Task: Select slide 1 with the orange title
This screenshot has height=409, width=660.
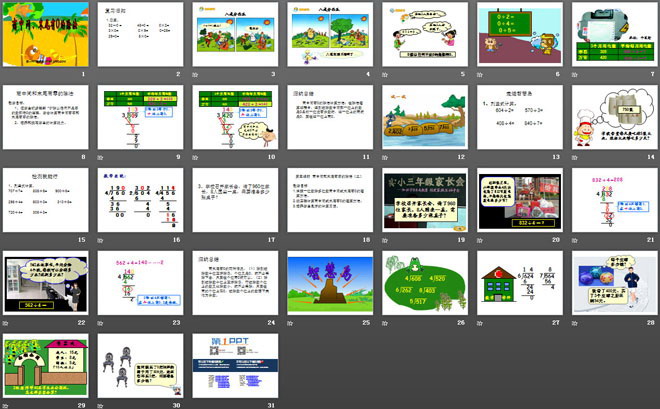Action: [x=44, y=34]
